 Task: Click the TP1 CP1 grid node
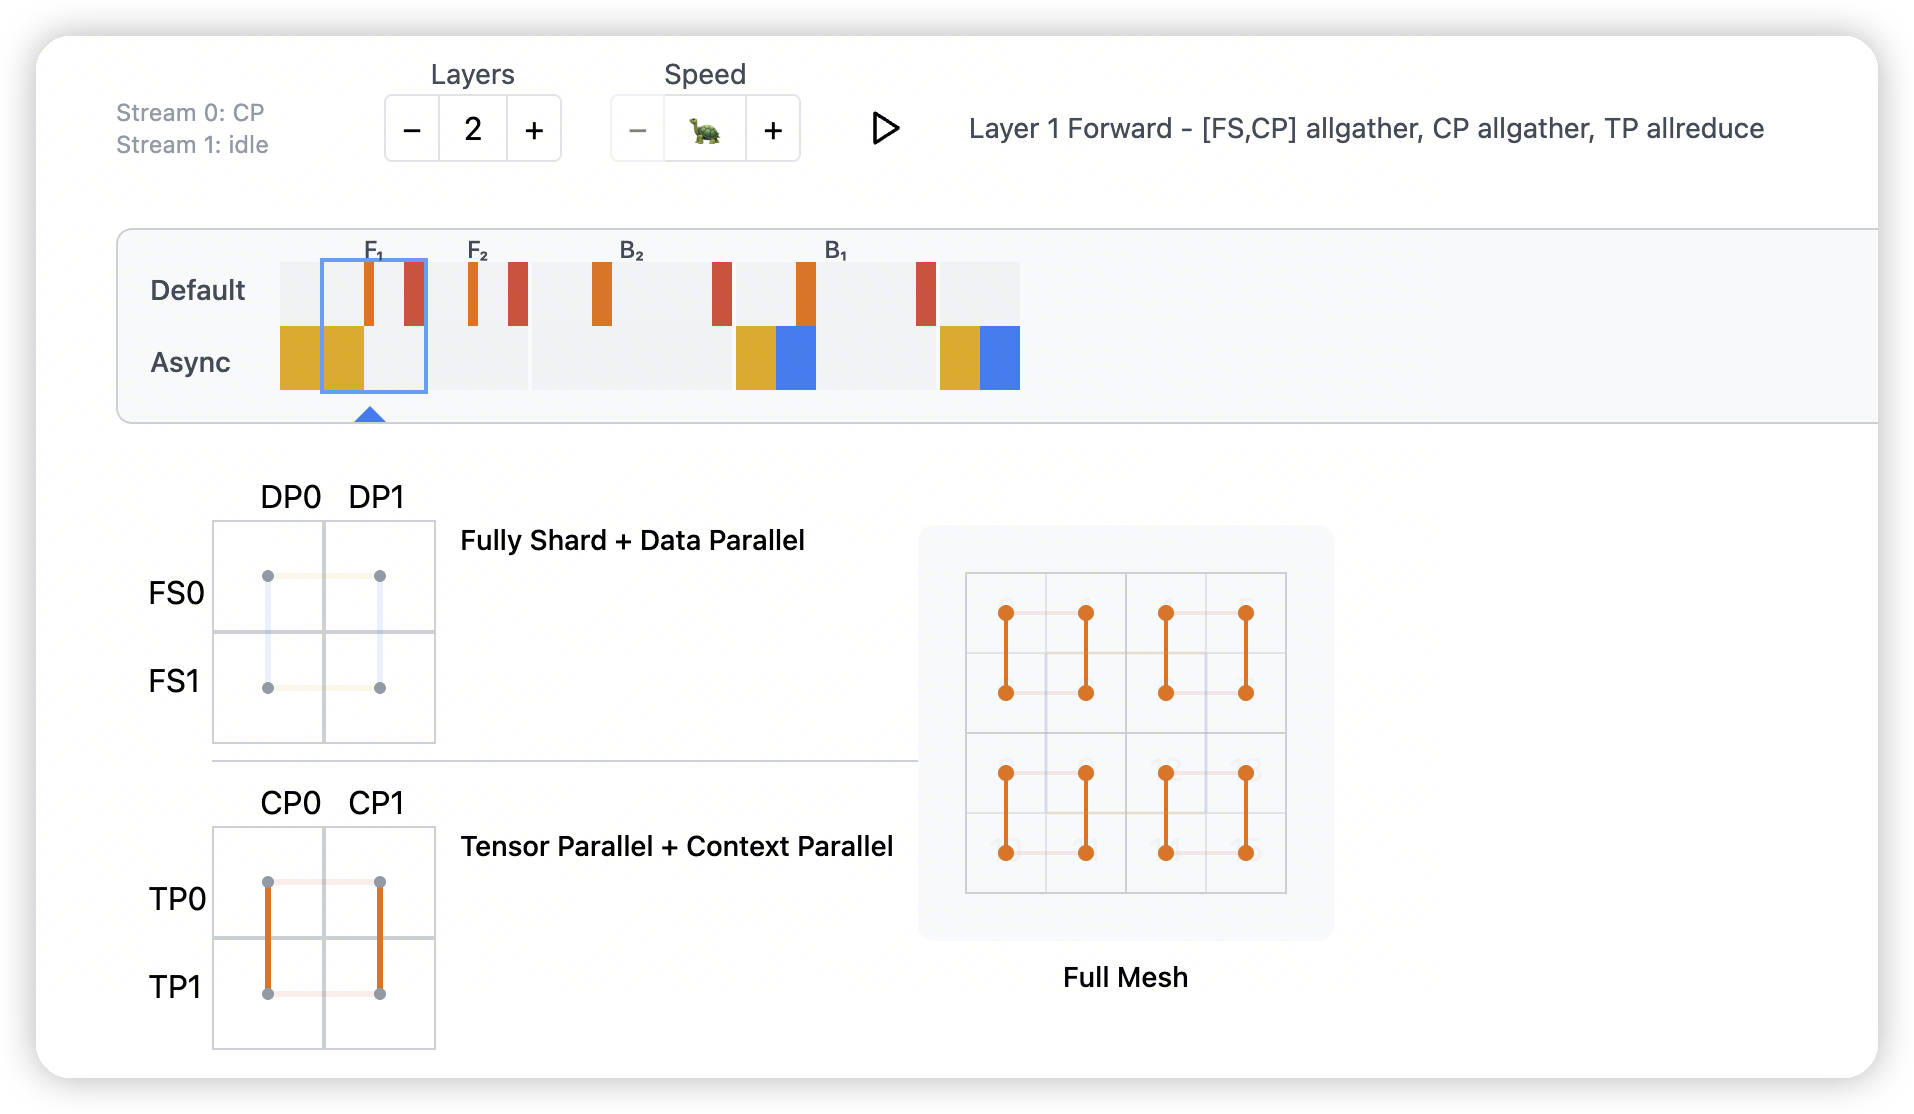click(380, 994)
